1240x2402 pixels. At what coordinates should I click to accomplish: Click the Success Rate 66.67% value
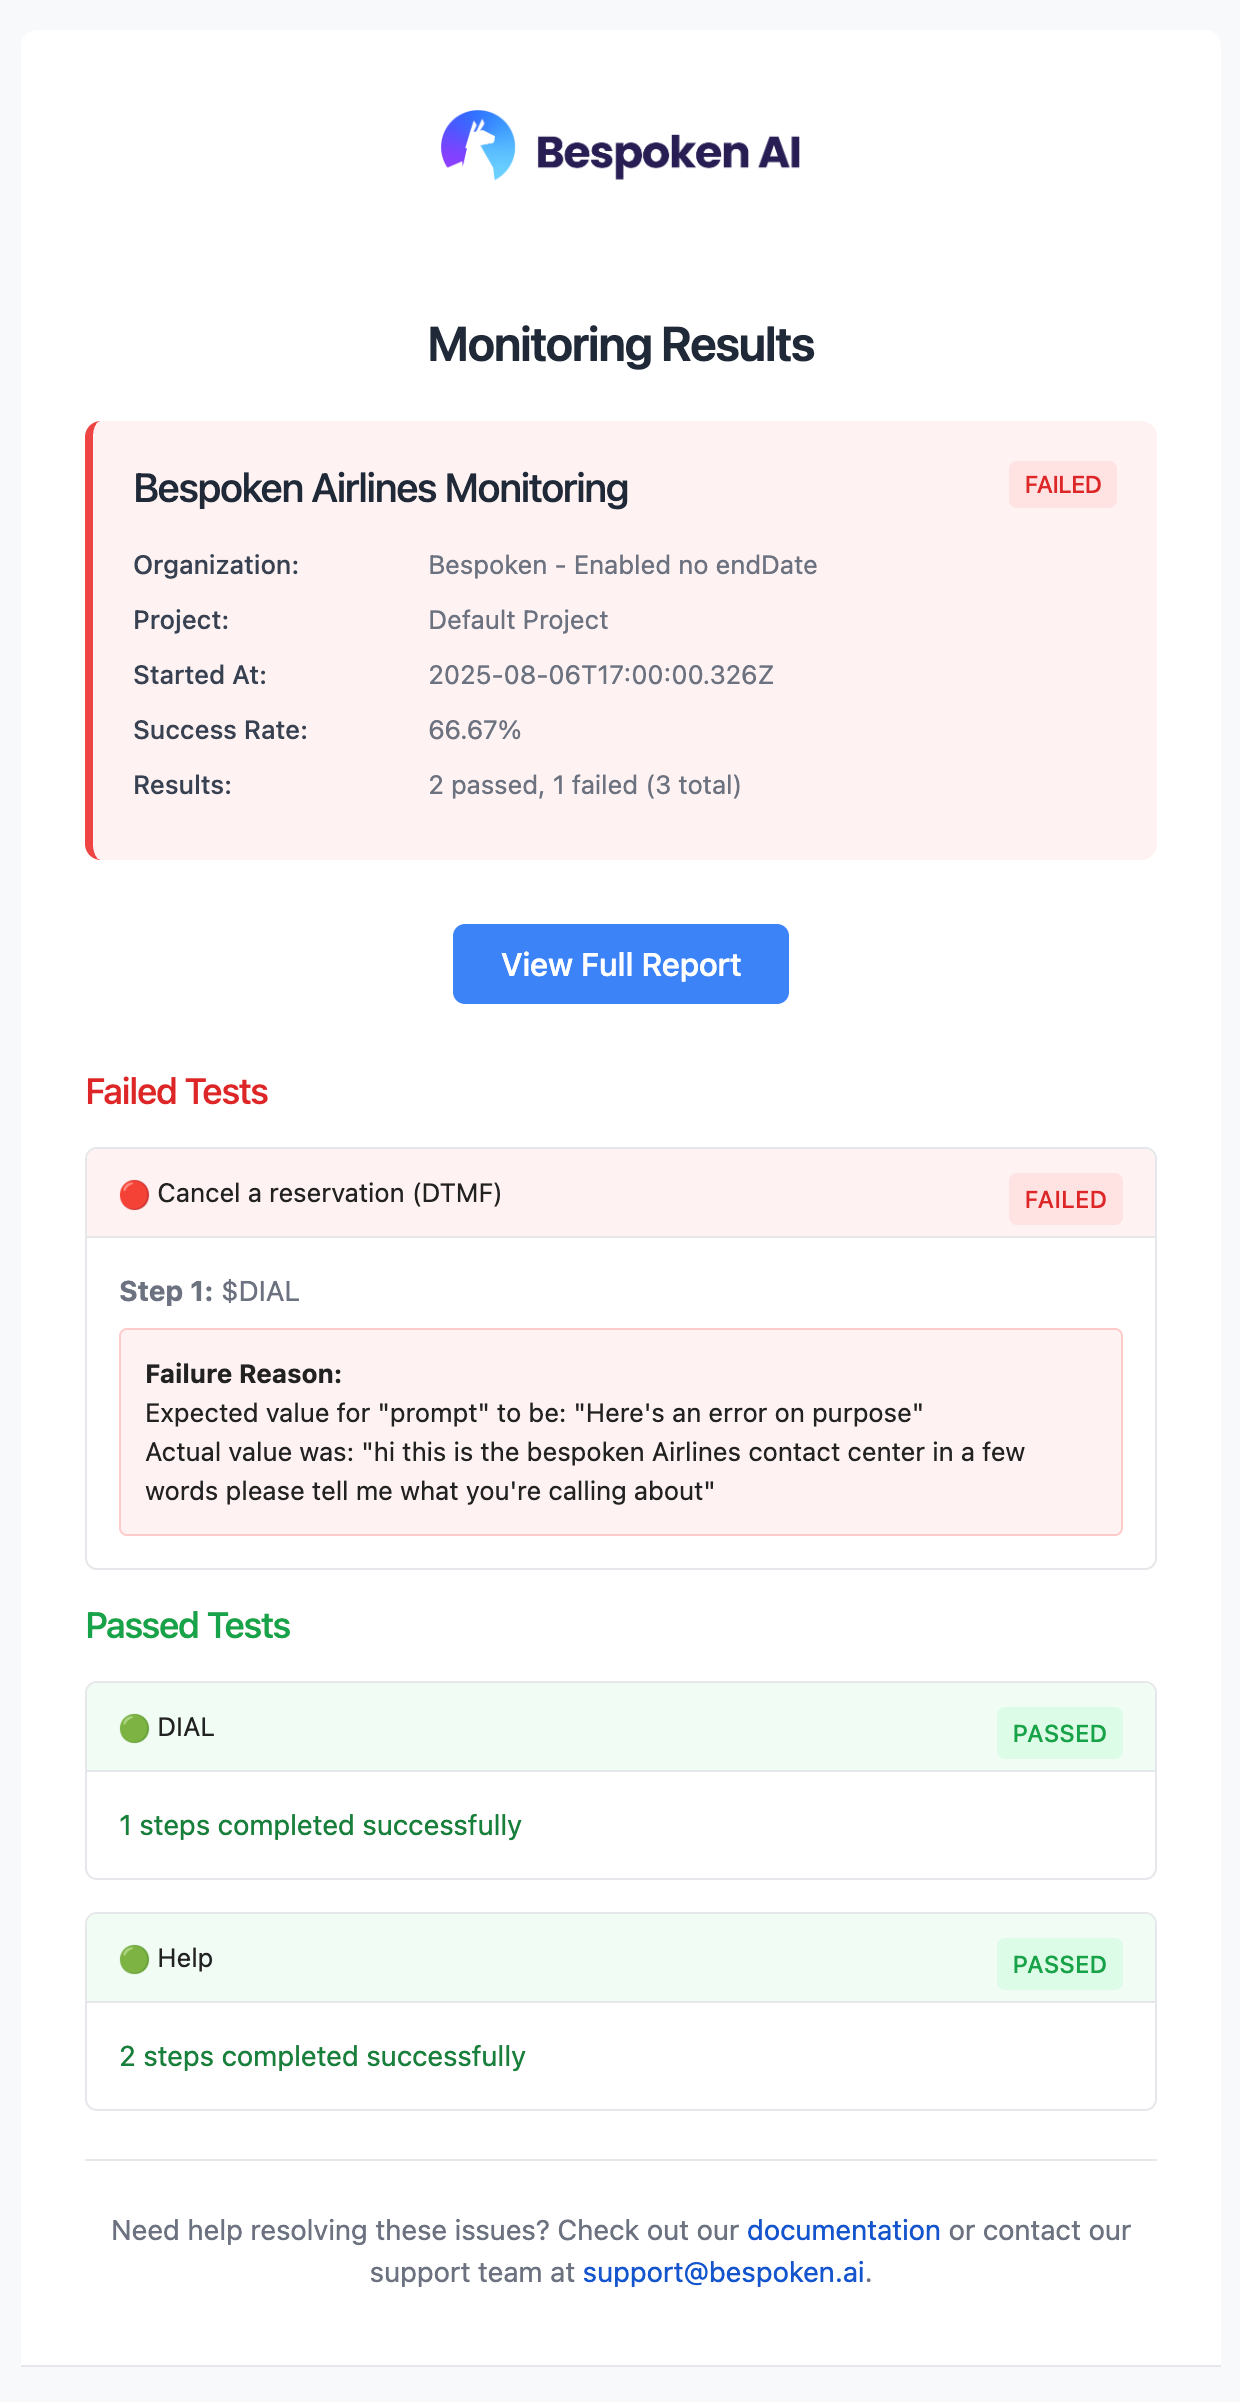coord(475,730)
